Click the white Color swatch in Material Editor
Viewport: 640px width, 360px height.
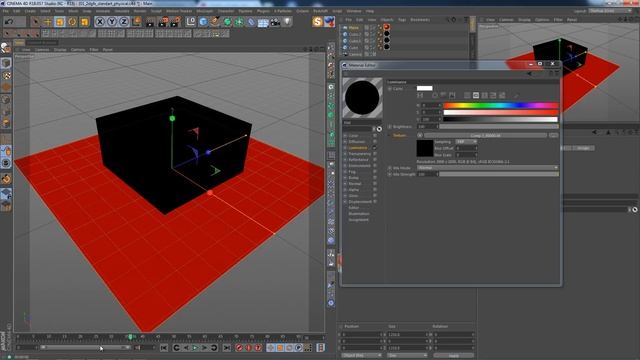pos(424,88)
